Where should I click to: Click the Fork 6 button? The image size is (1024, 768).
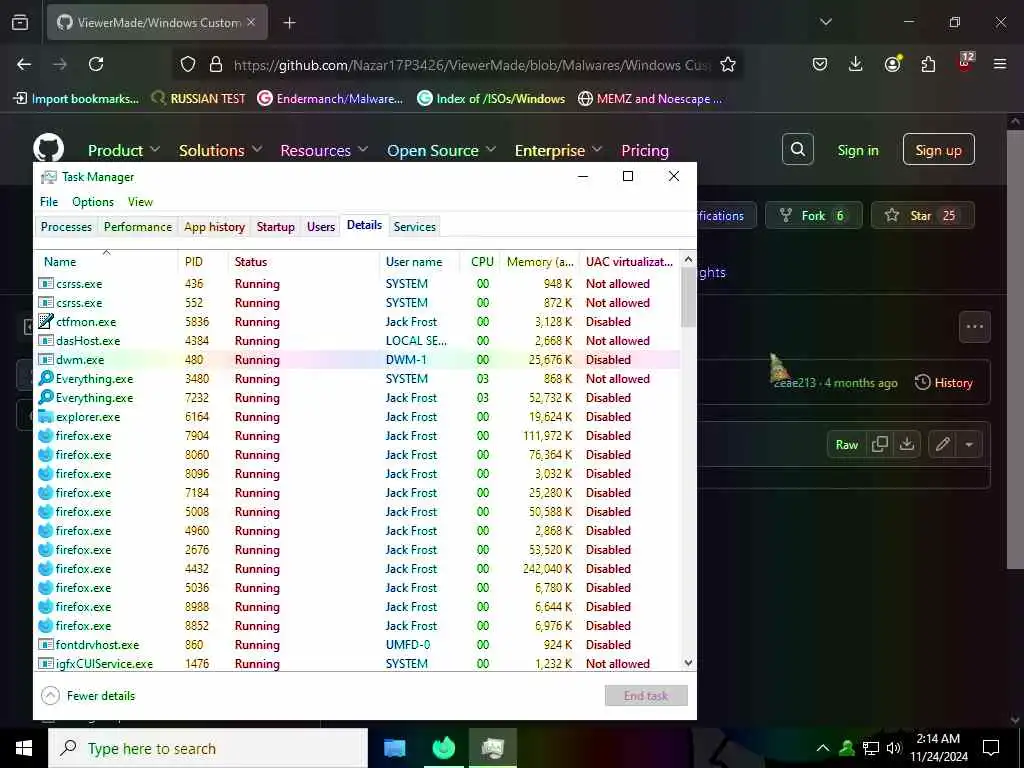814,216
